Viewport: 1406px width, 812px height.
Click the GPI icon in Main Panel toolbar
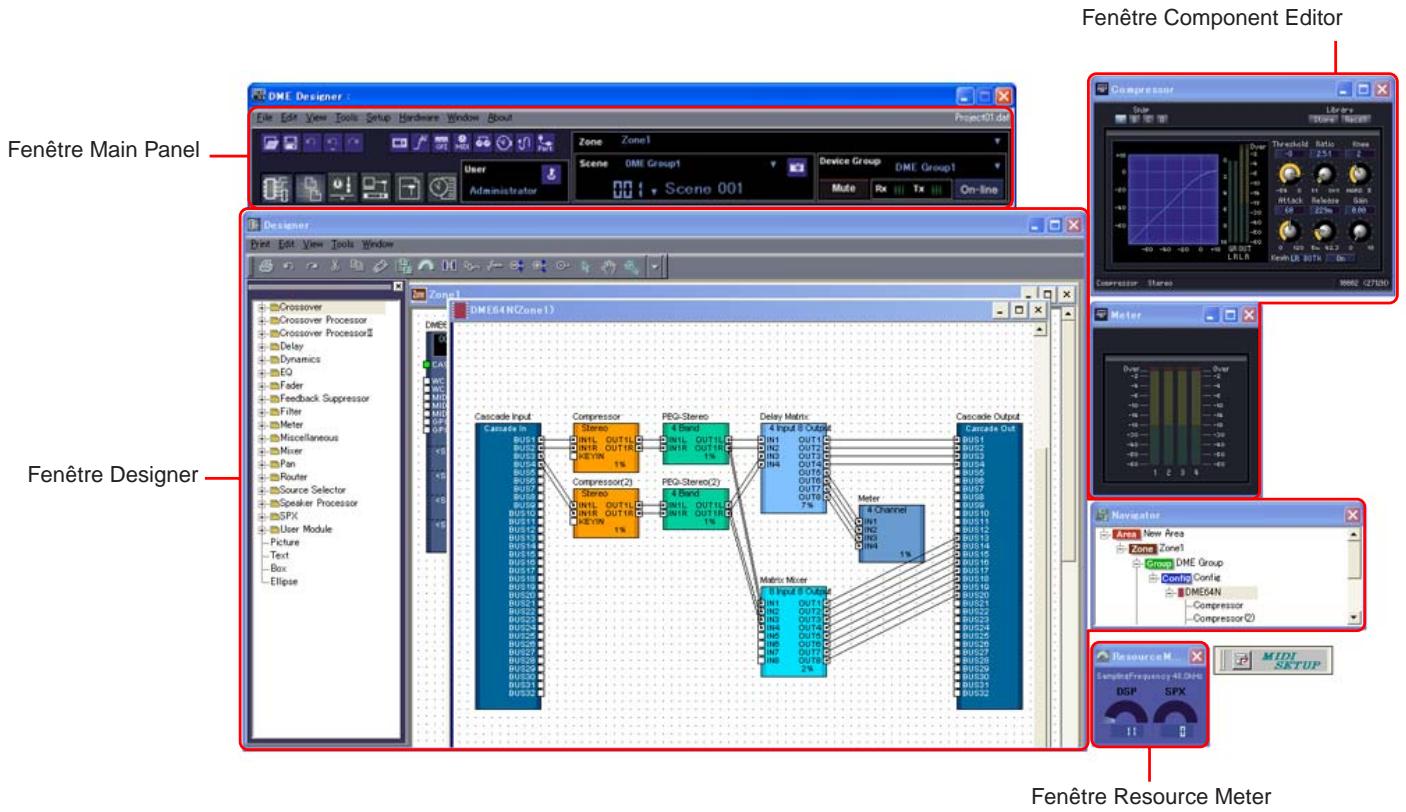point(440,143)
